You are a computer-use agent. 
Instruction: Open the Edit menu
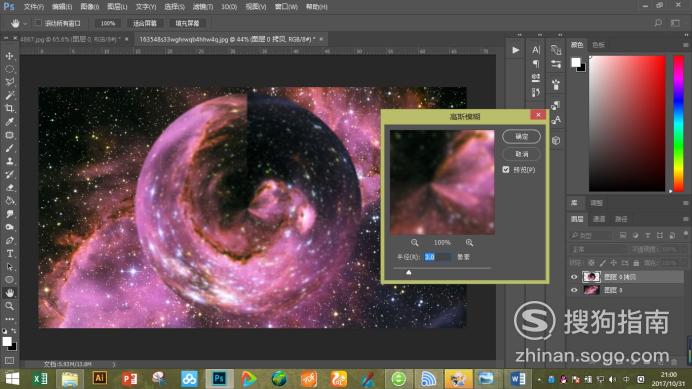coord(62,7)
